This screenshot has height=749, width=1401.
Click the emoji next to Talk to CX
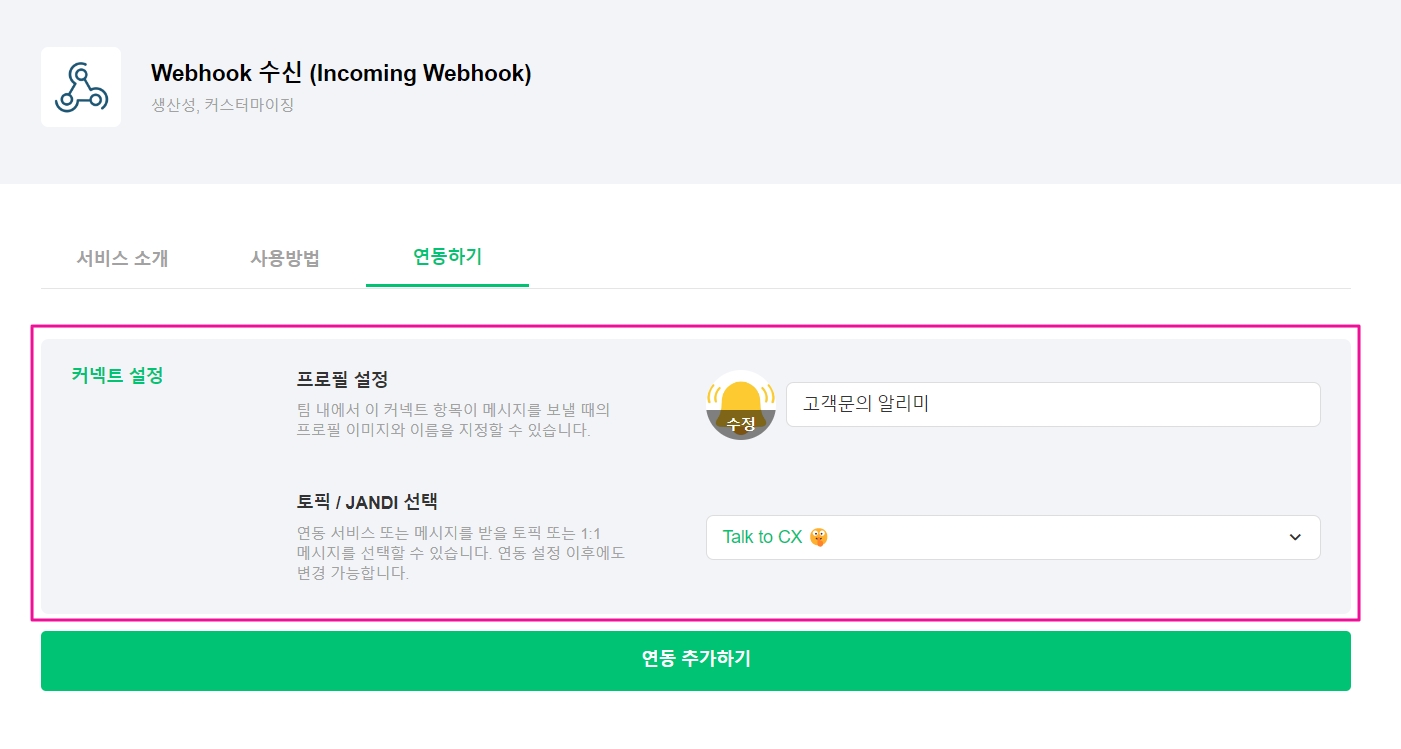(x=819, y=537)
